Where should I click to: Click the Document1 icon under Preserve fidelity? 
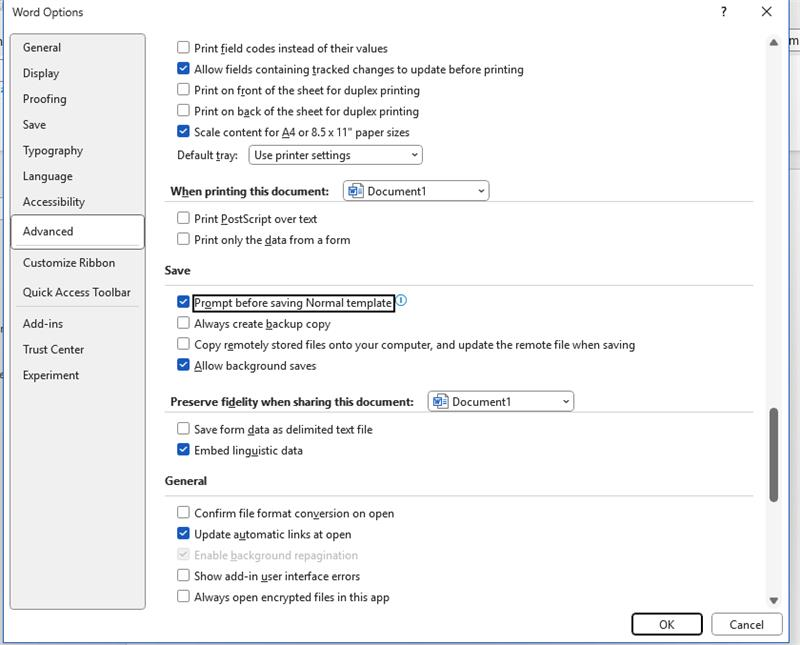tap(443, 399)
